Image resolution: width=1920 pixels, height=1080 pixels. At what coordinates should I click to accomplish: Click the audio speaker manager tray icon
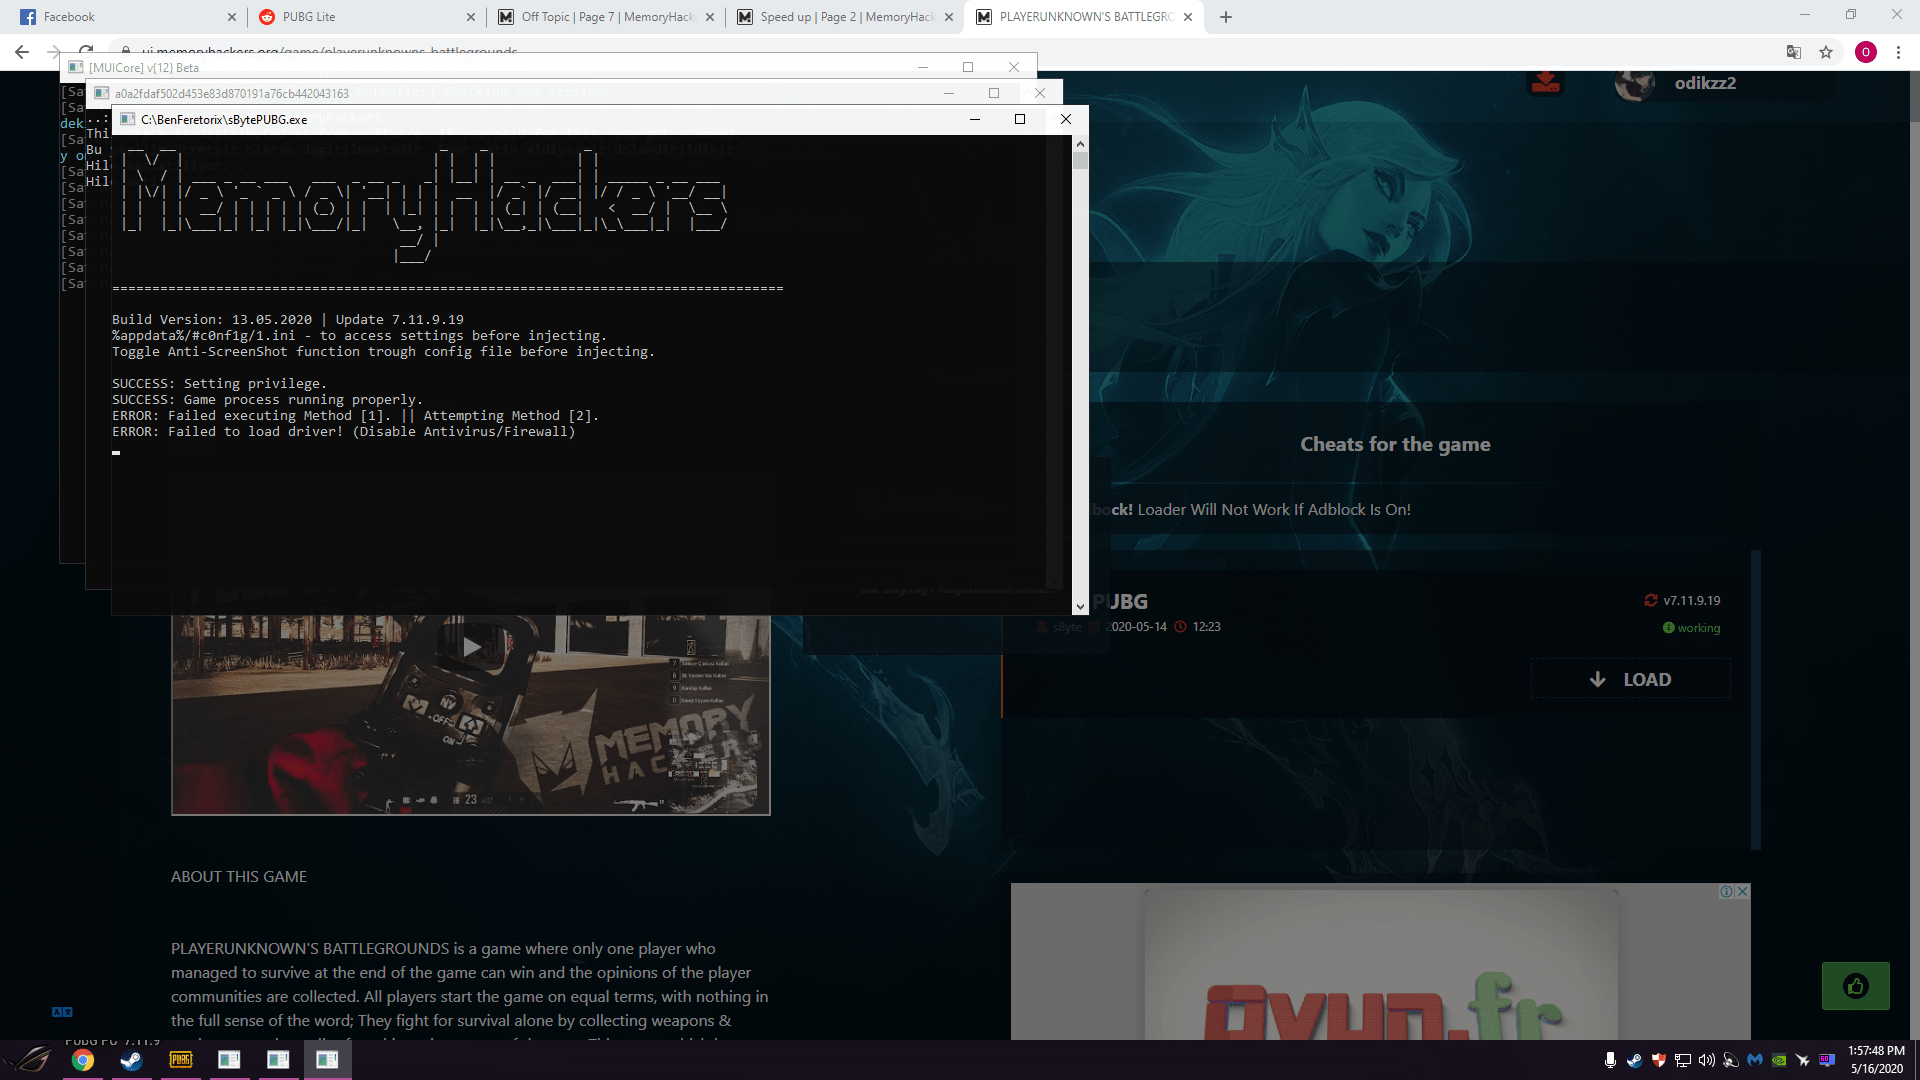pyautogui.click(x=1731, y=1060)
